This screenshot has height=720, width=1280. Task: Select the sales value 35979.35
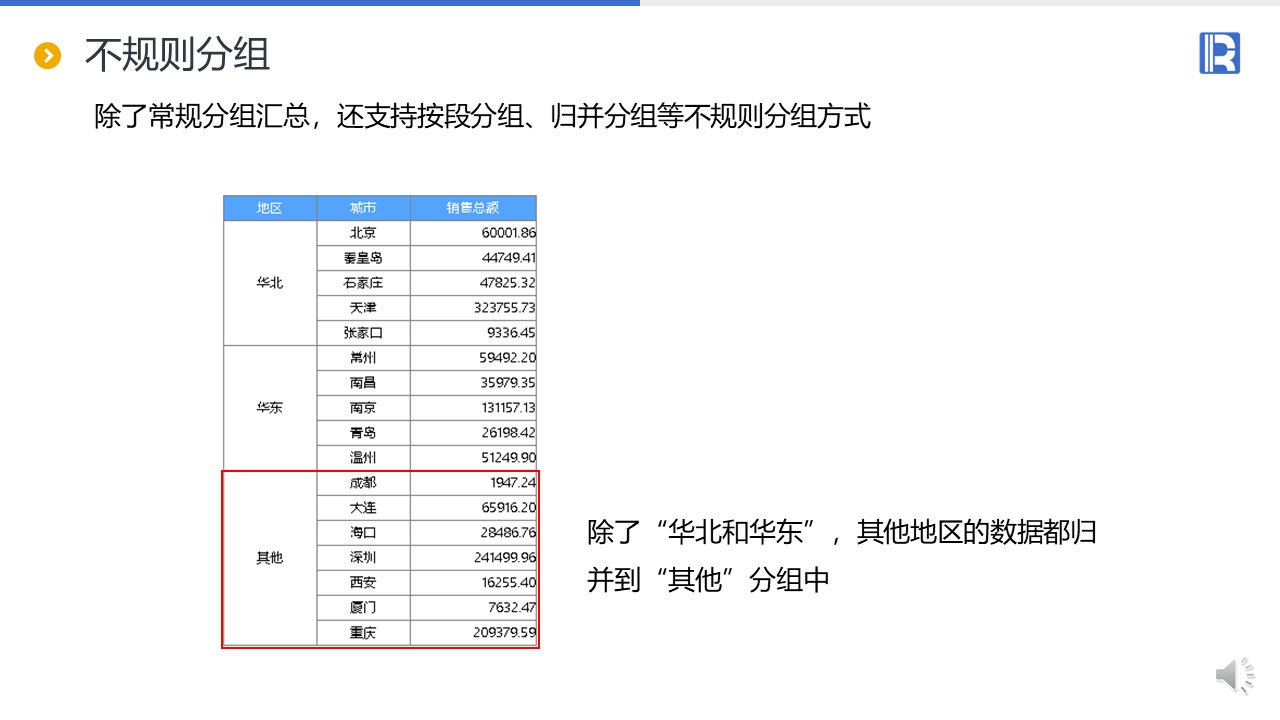(508, 383)
